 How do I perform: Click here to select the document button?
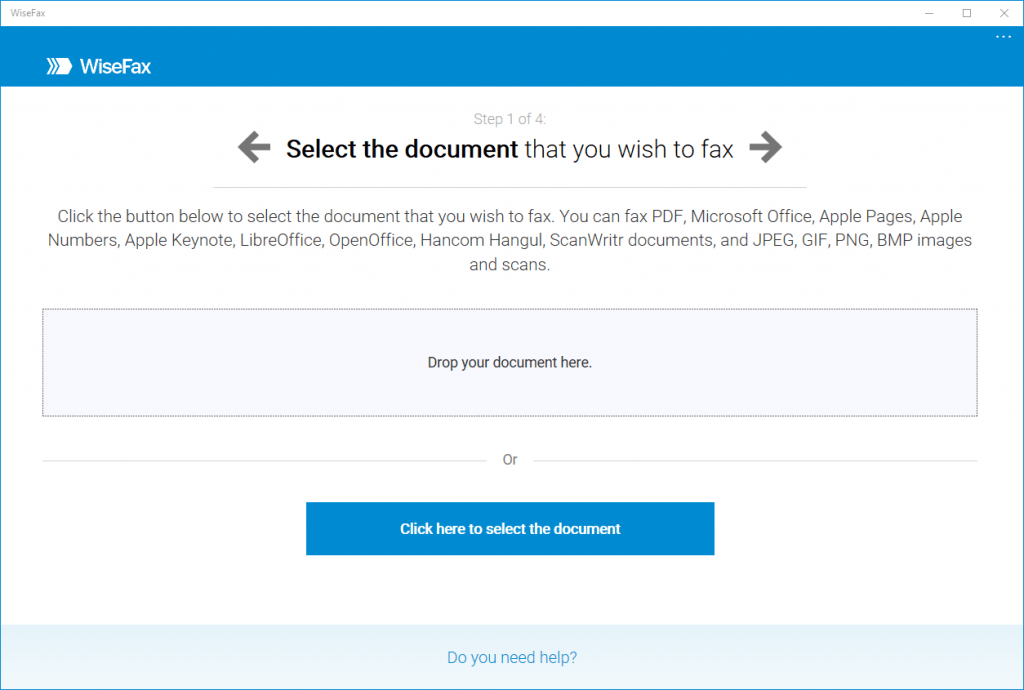click(510, 529)
